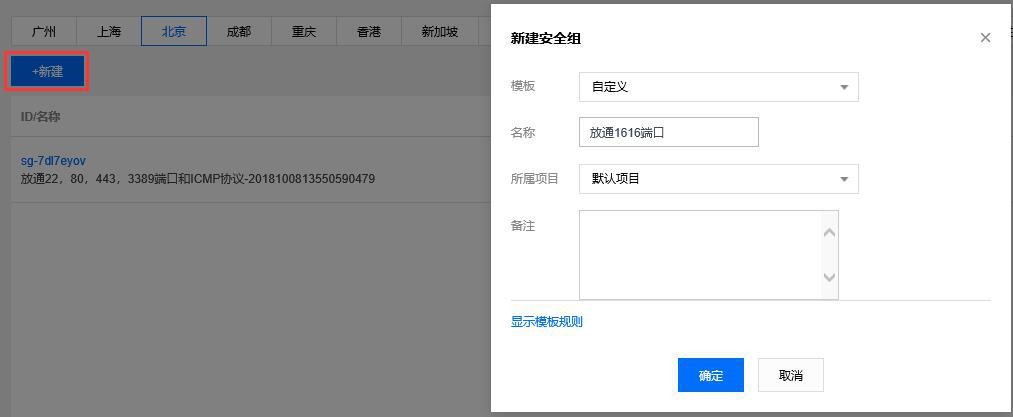Switch to the 成都 region tab
The image size is (1013, 417).
239,31
